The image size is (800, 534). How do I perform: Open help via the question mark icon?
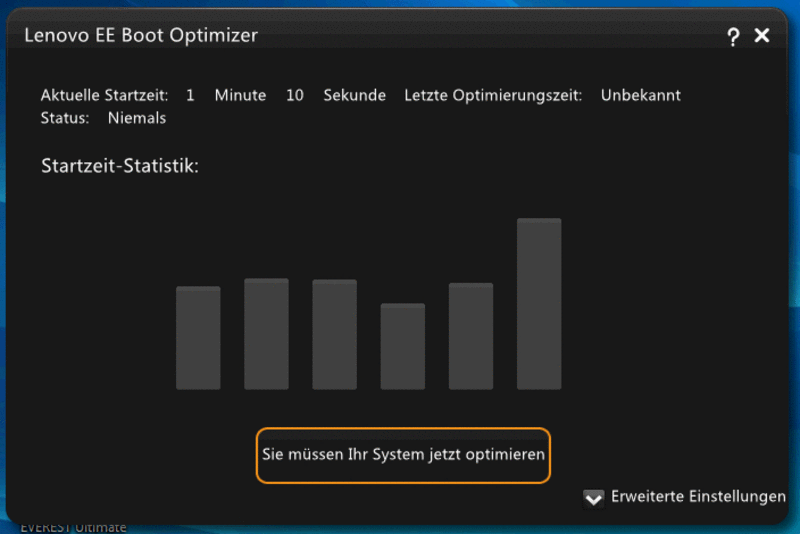[x=733, y=37]
